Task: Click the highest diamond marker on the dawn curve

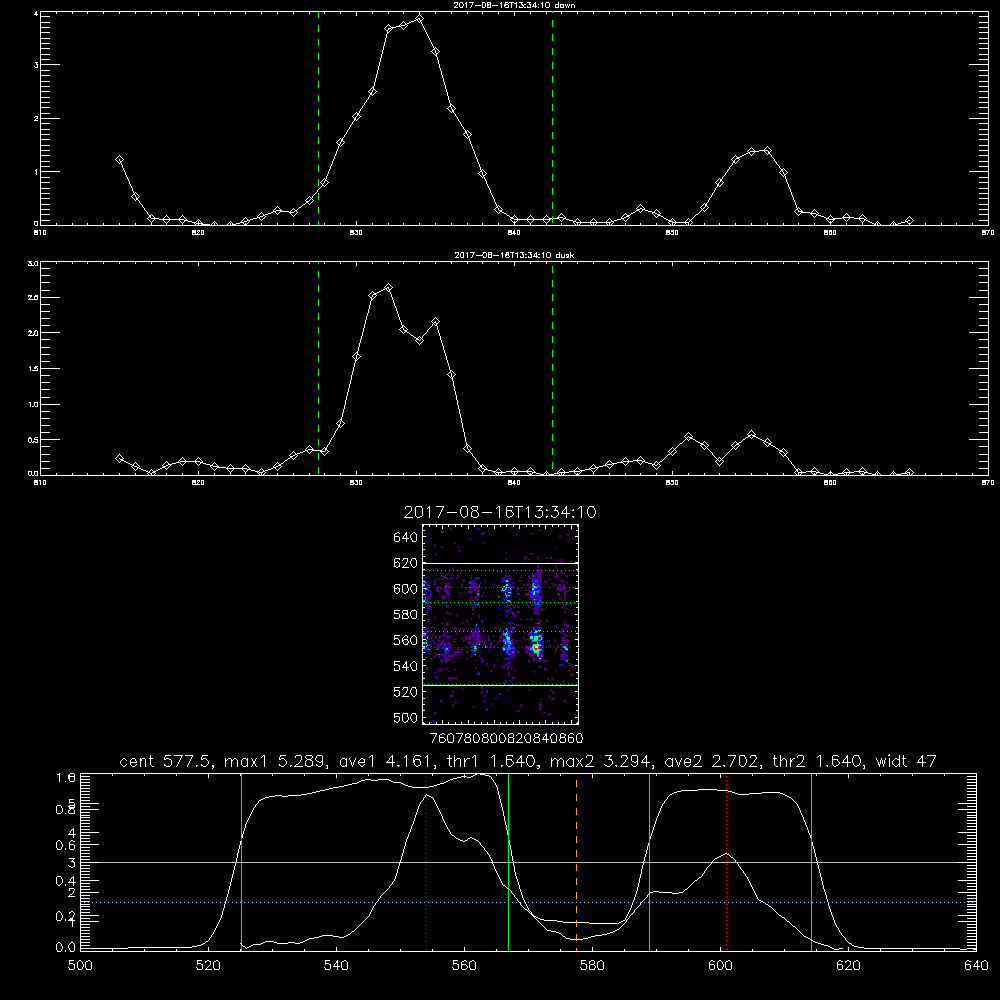Action: pyautogui.click(x=419, y=18)
